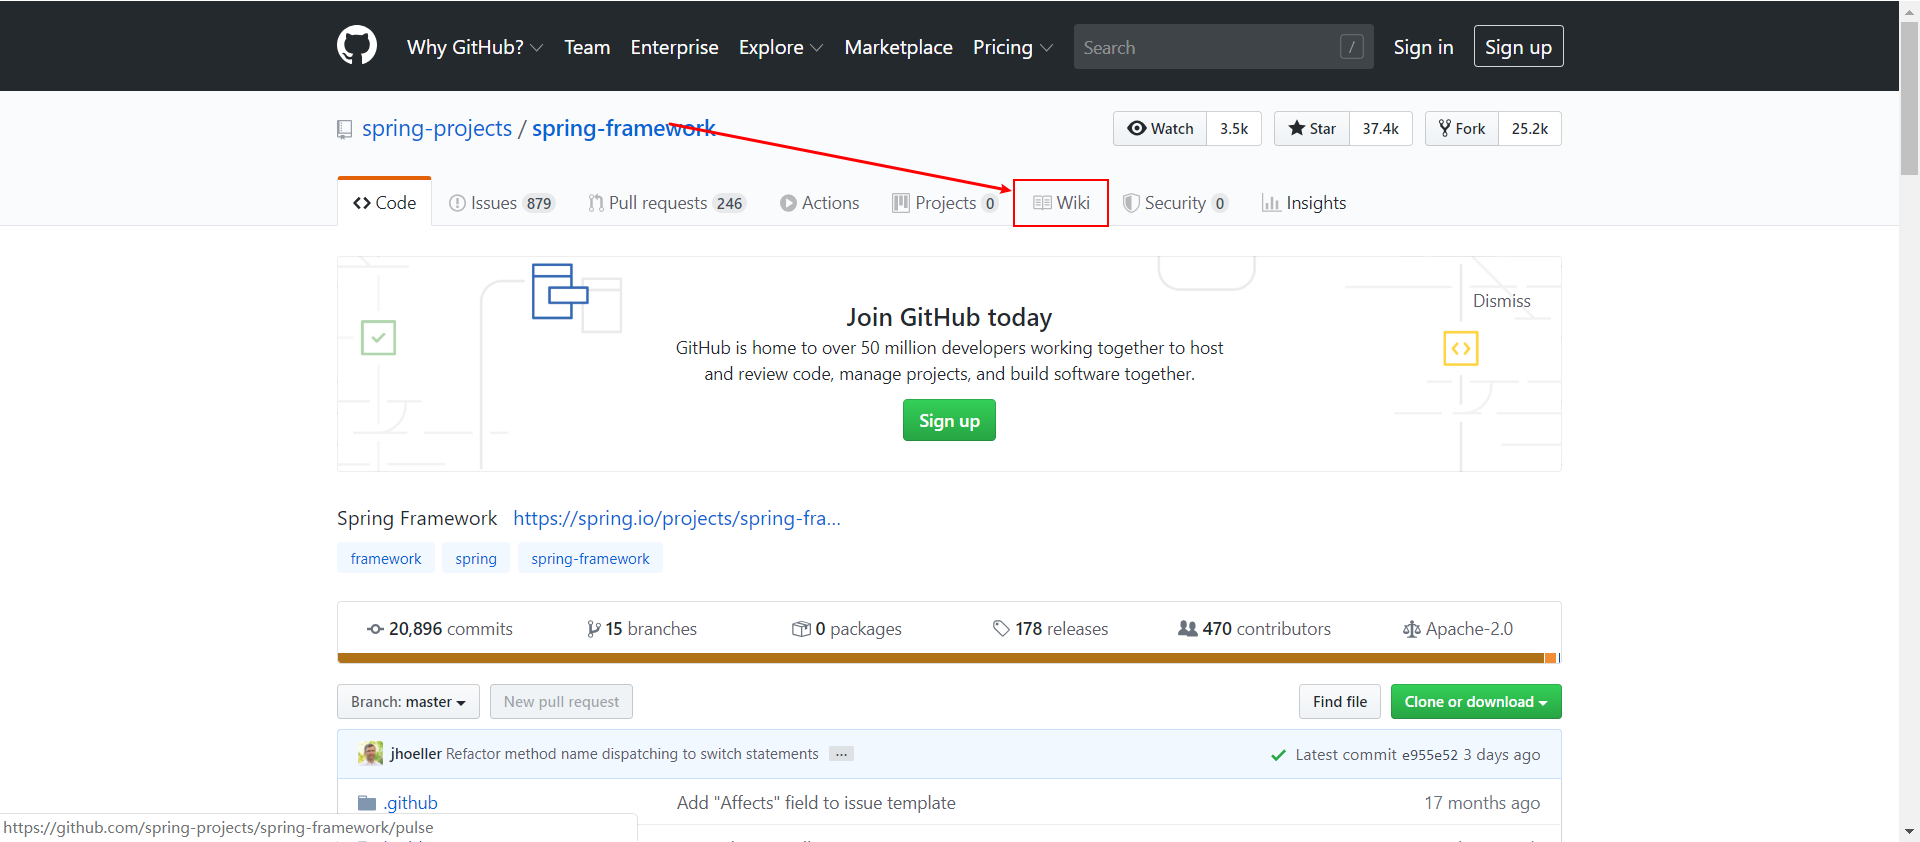Open the Apache-2.0 license link
The height and width of the screenshot is (842, 1920).
[x=1458, y=628]
